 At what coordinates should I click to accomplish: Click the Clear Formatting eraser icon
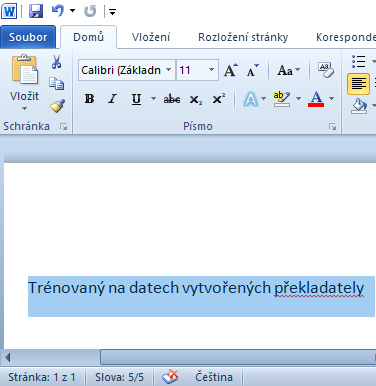(x=325, y=70)
